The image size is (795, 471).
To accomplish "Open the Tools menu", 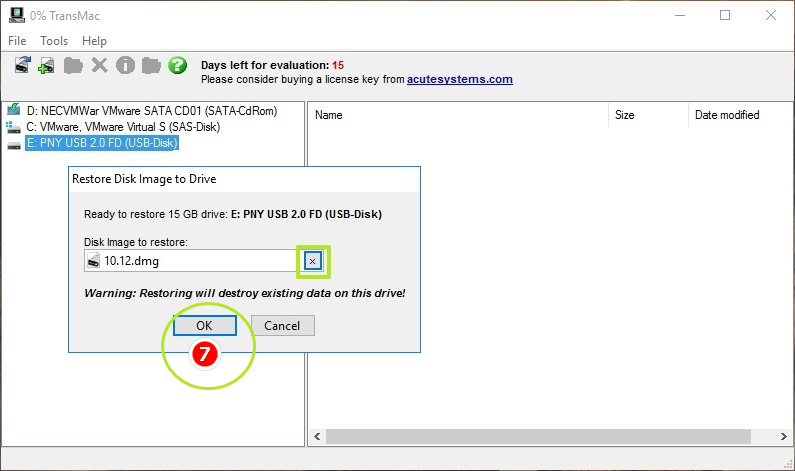I will click(54, 41).
